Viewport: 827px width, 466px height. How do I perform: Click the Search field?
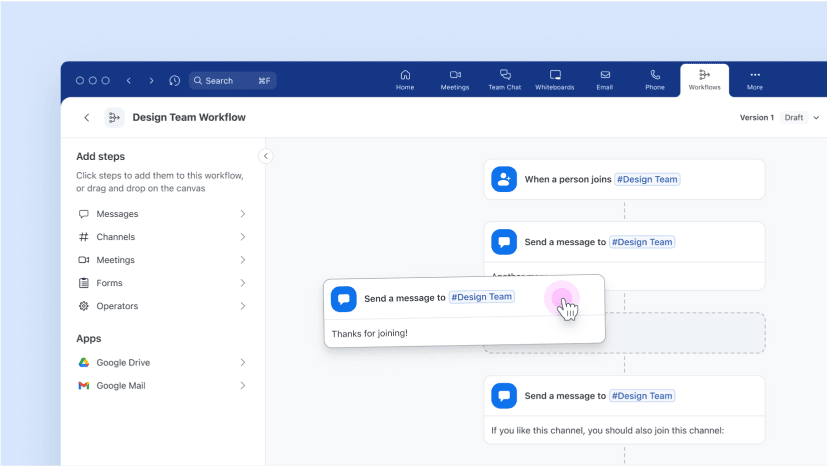click(232, 81)
